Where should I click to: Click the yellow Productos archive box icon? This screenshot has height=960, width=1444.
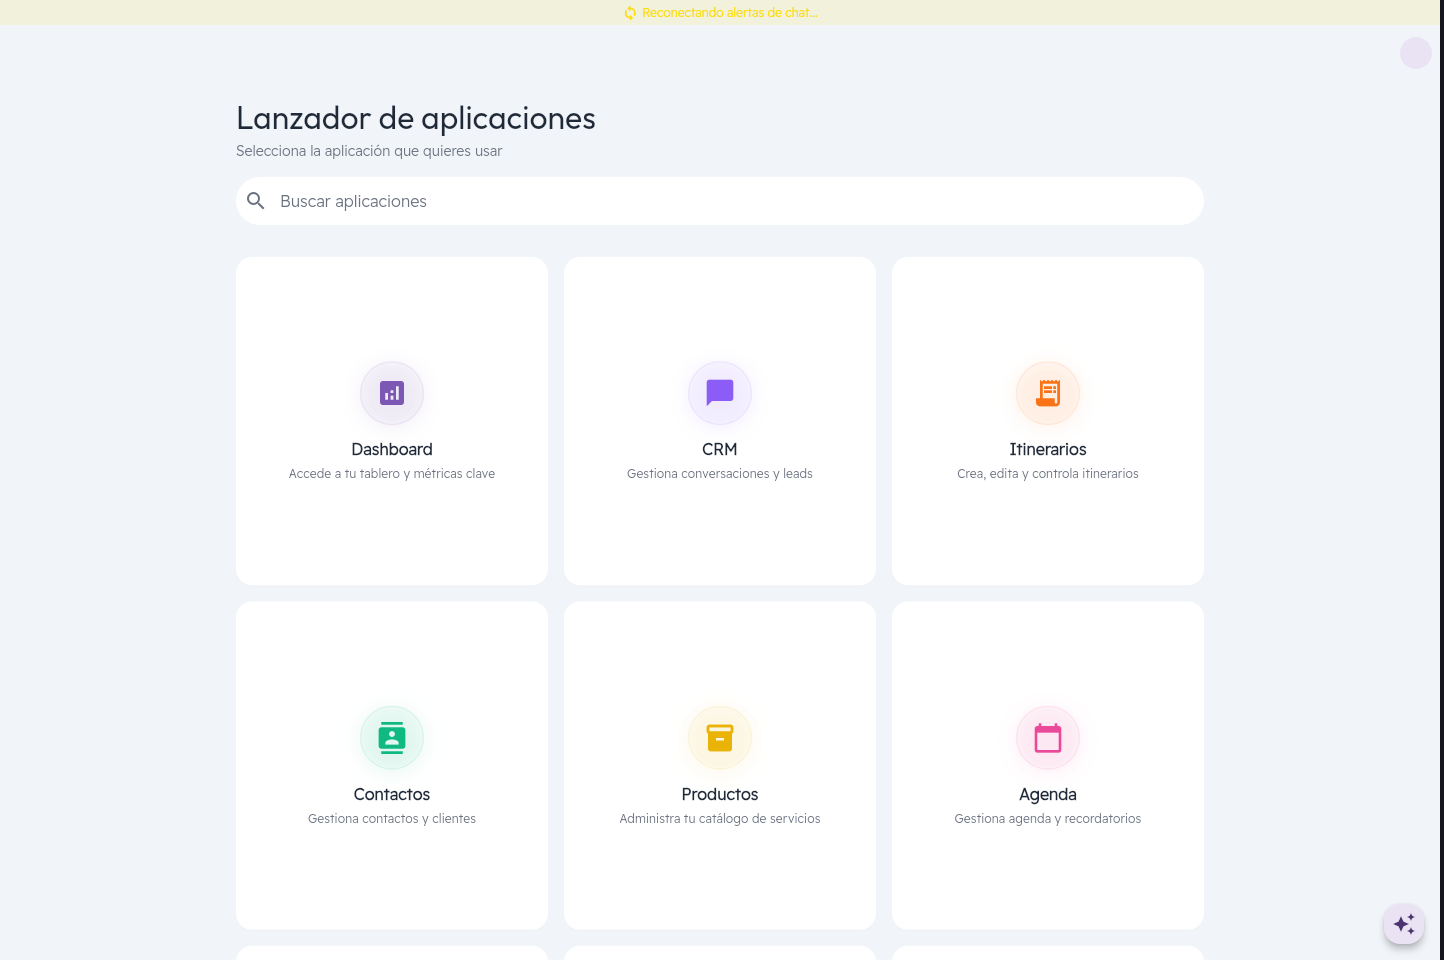[720, 738]
